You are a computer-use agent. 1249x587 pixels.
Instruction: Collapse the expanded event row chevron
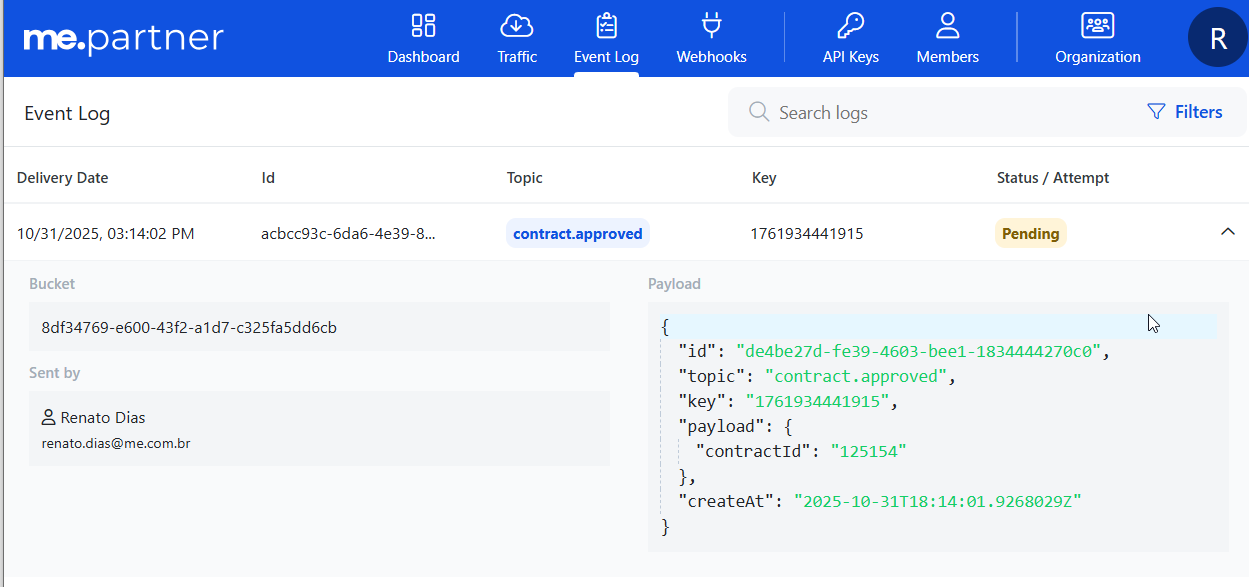pos(1228,232)
